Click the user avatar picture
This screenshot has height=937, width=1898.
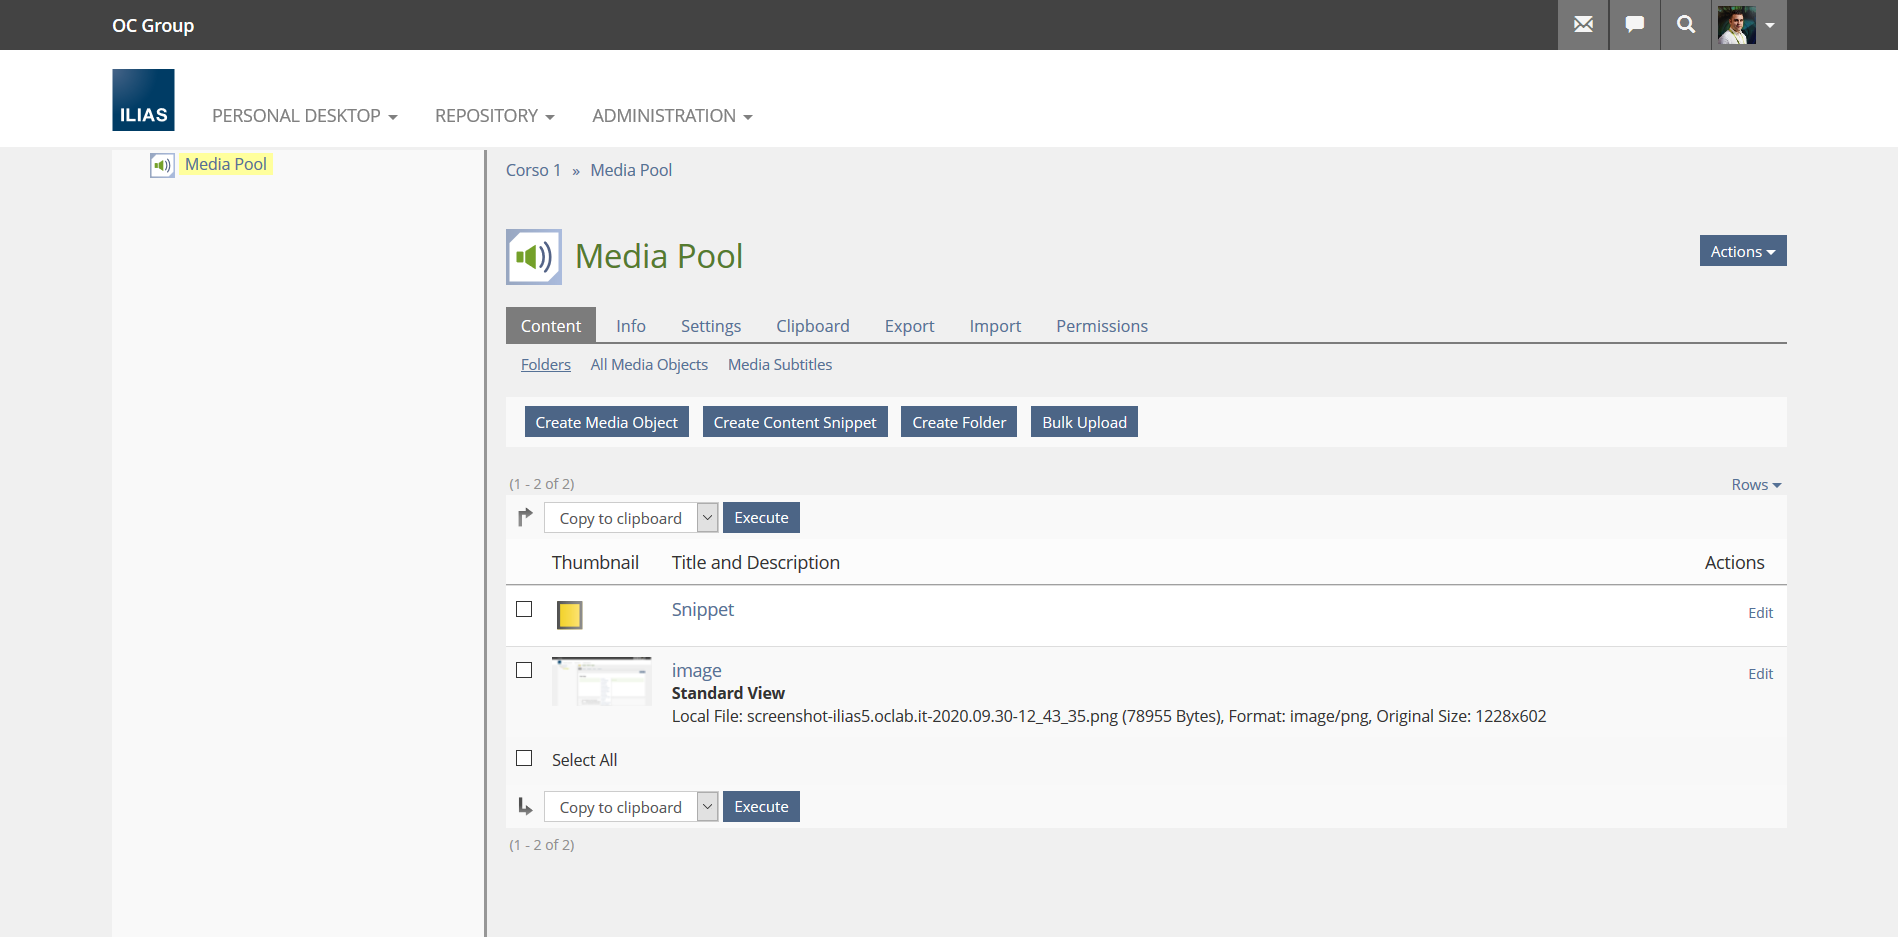coord(1737,25)
